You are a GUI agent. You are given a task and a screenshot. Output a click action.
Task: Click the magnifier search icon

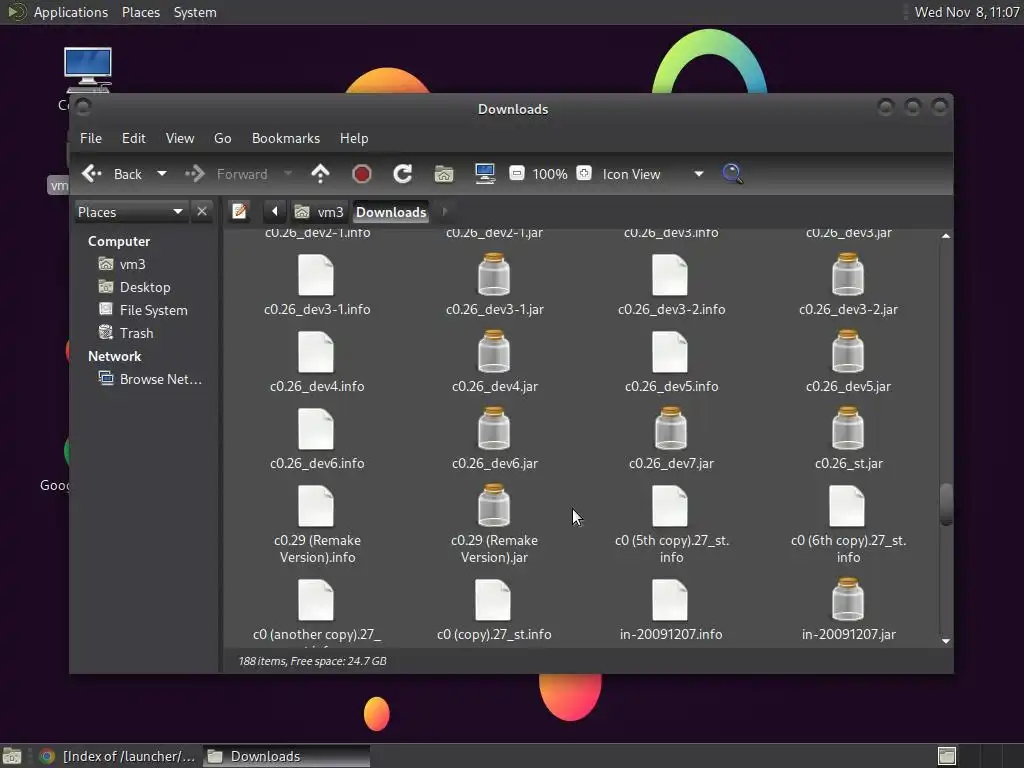pyautogui.click(x=732, y=173)
